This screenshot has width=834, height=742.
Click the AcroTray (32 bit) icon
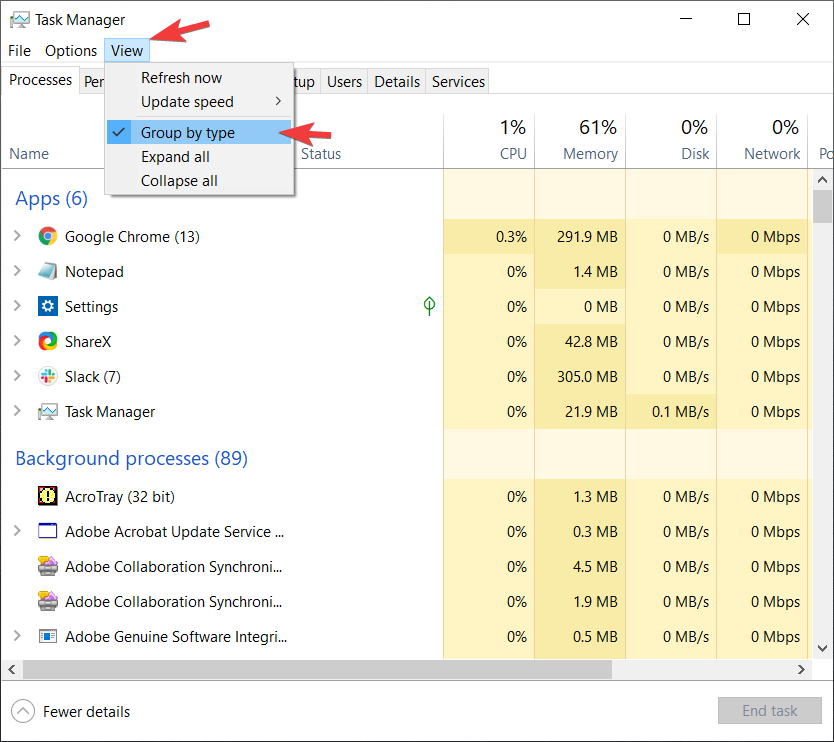[x=47, y=496]
